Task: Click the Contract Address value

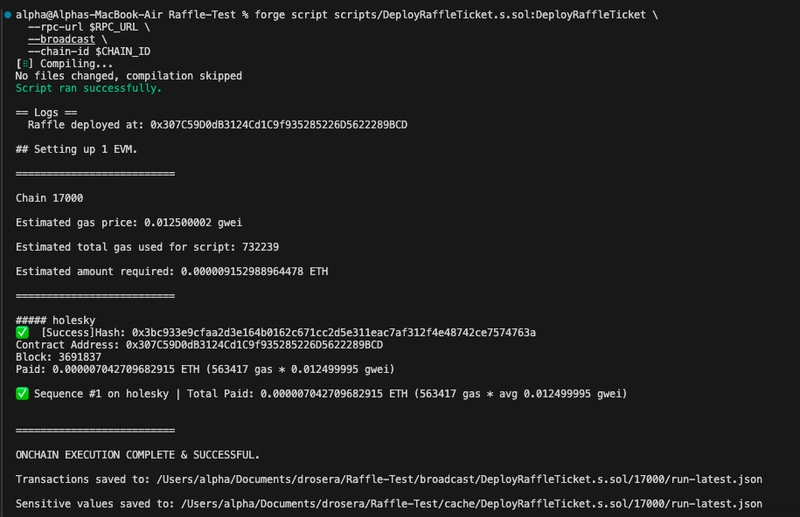Action: (x=254, y=345)
